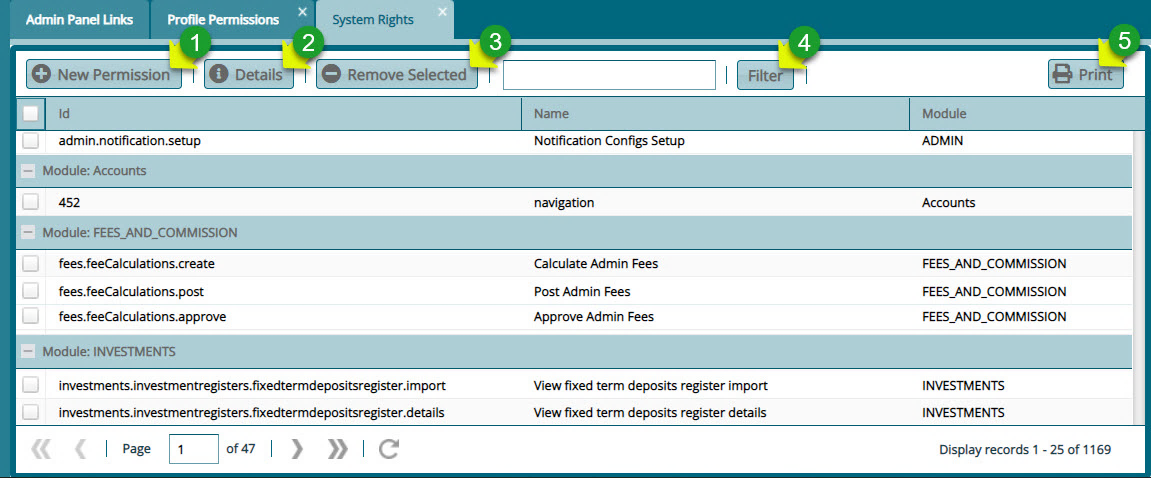Go to the previous page
1151x478 pixels.
click(80, 449)
